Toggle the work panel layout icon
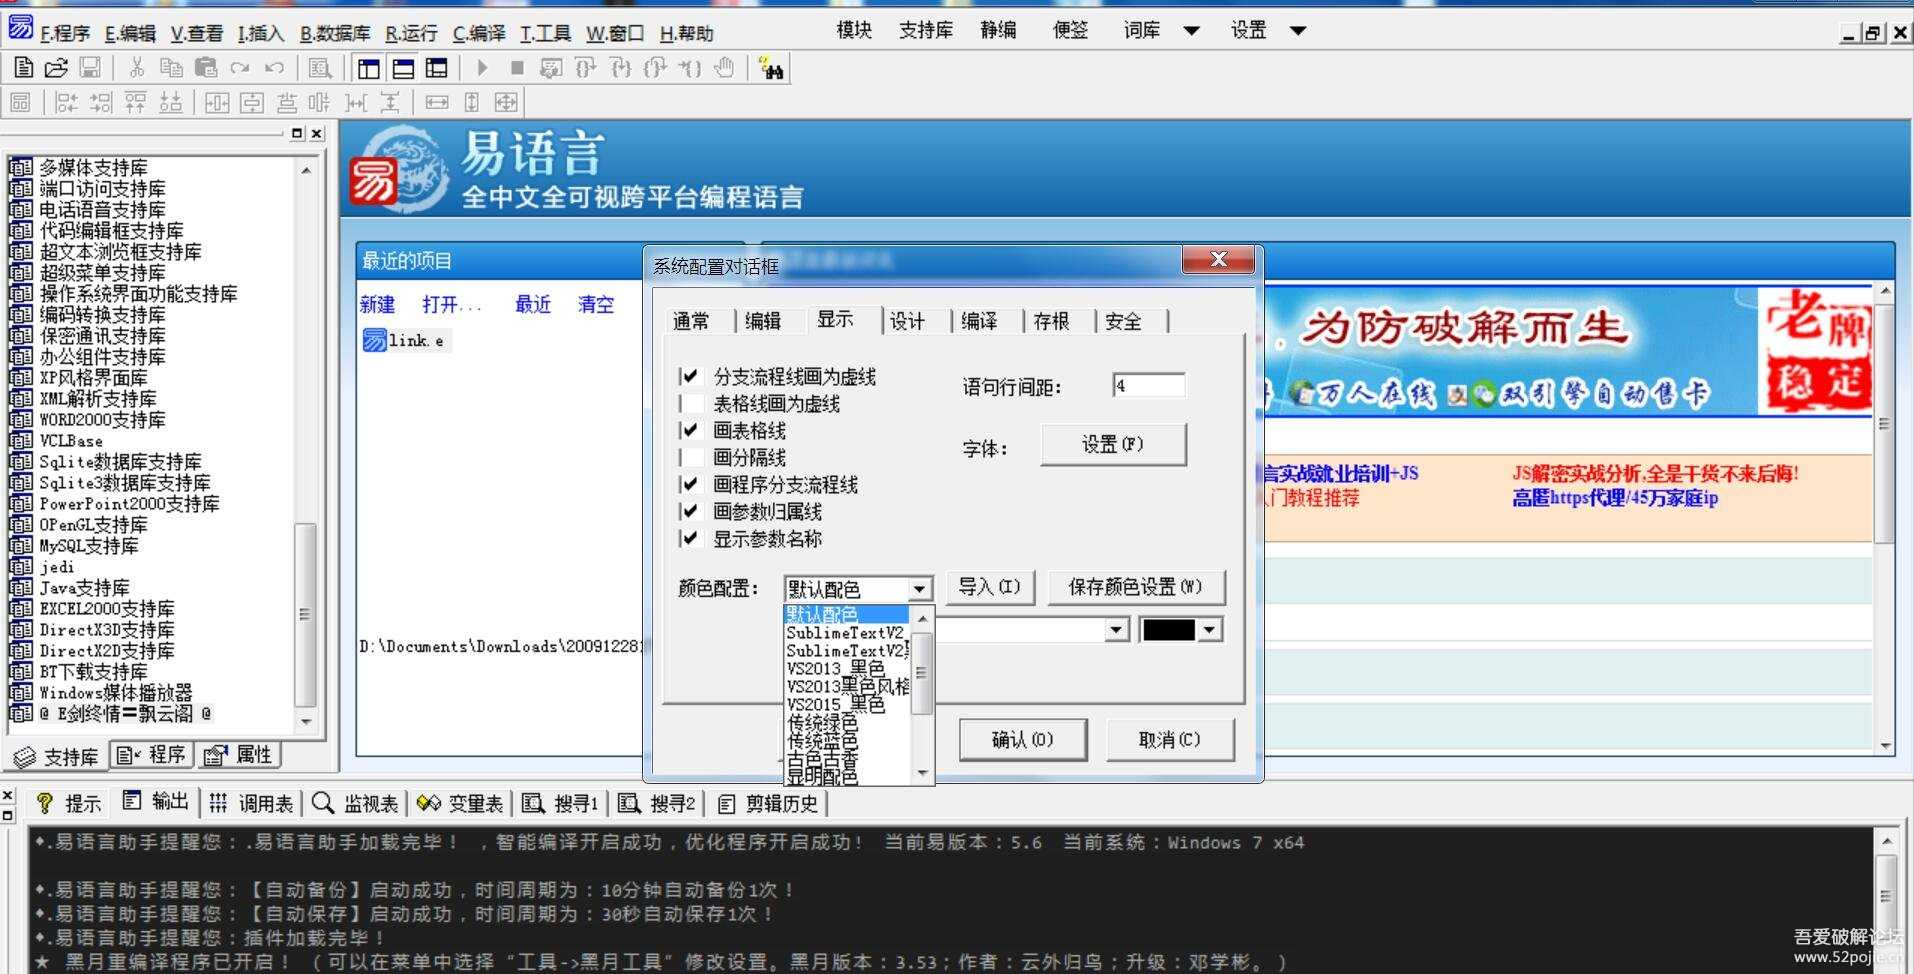Image resolution: width=1914 pixels, height=974 pixels. coord(369,68)
